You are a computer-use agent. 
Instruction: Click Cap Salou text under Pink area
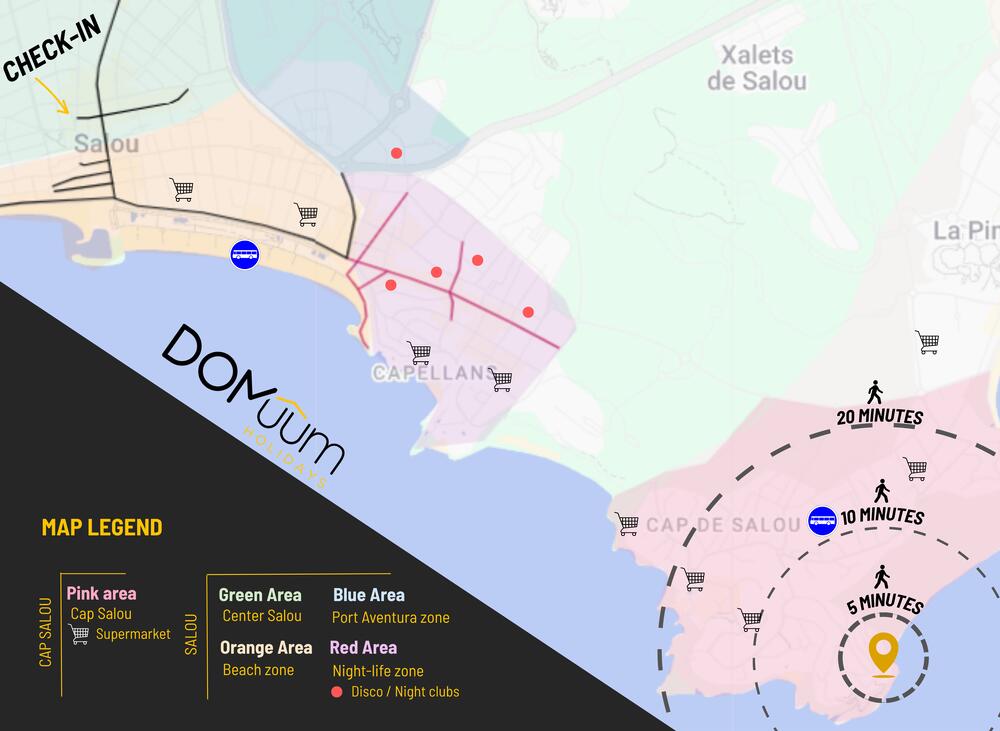pos(101,614)
